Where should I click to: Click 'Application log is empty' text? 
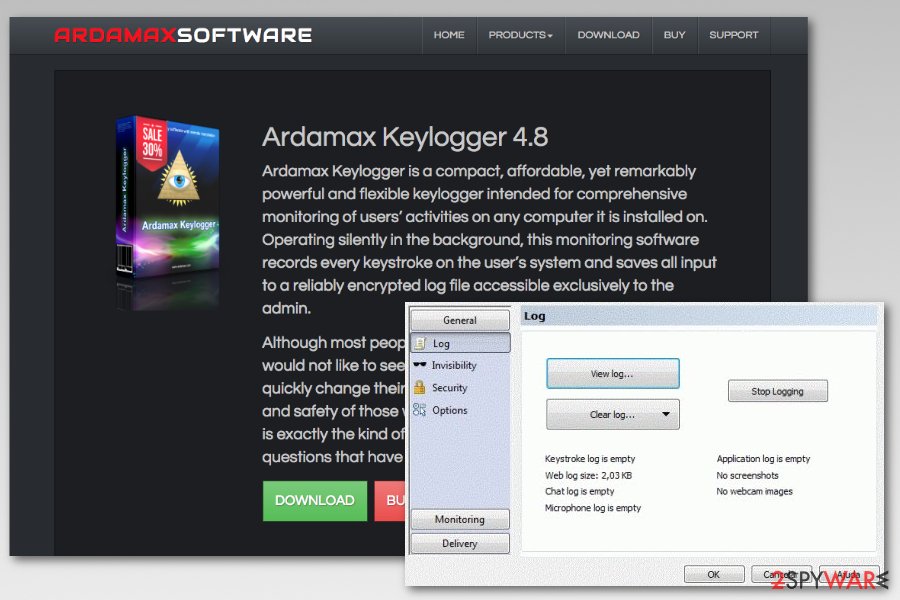pyautogui.click(x=763, y=459)
